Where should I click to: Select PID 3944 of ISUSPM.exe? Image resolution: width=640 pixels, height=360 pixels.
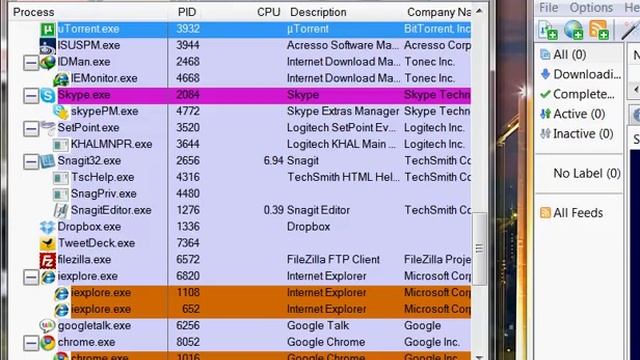point(188,45)
